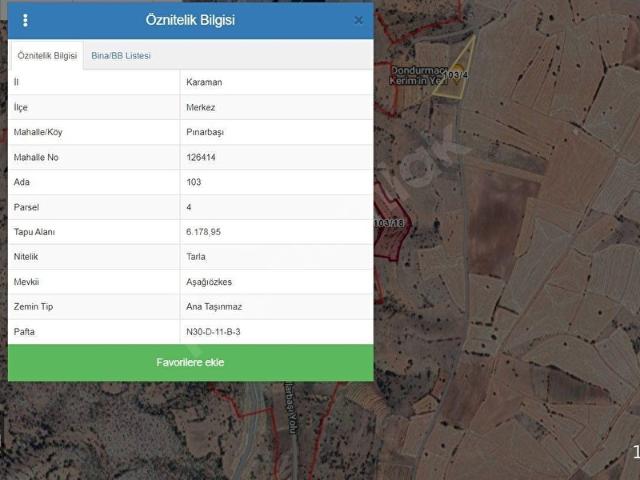Viewport: 640px width, 480px height.
Task: Click the Dondurmacı Kerim'in Yeri map label
Action: pyautogui.click(x=419, y=76)
